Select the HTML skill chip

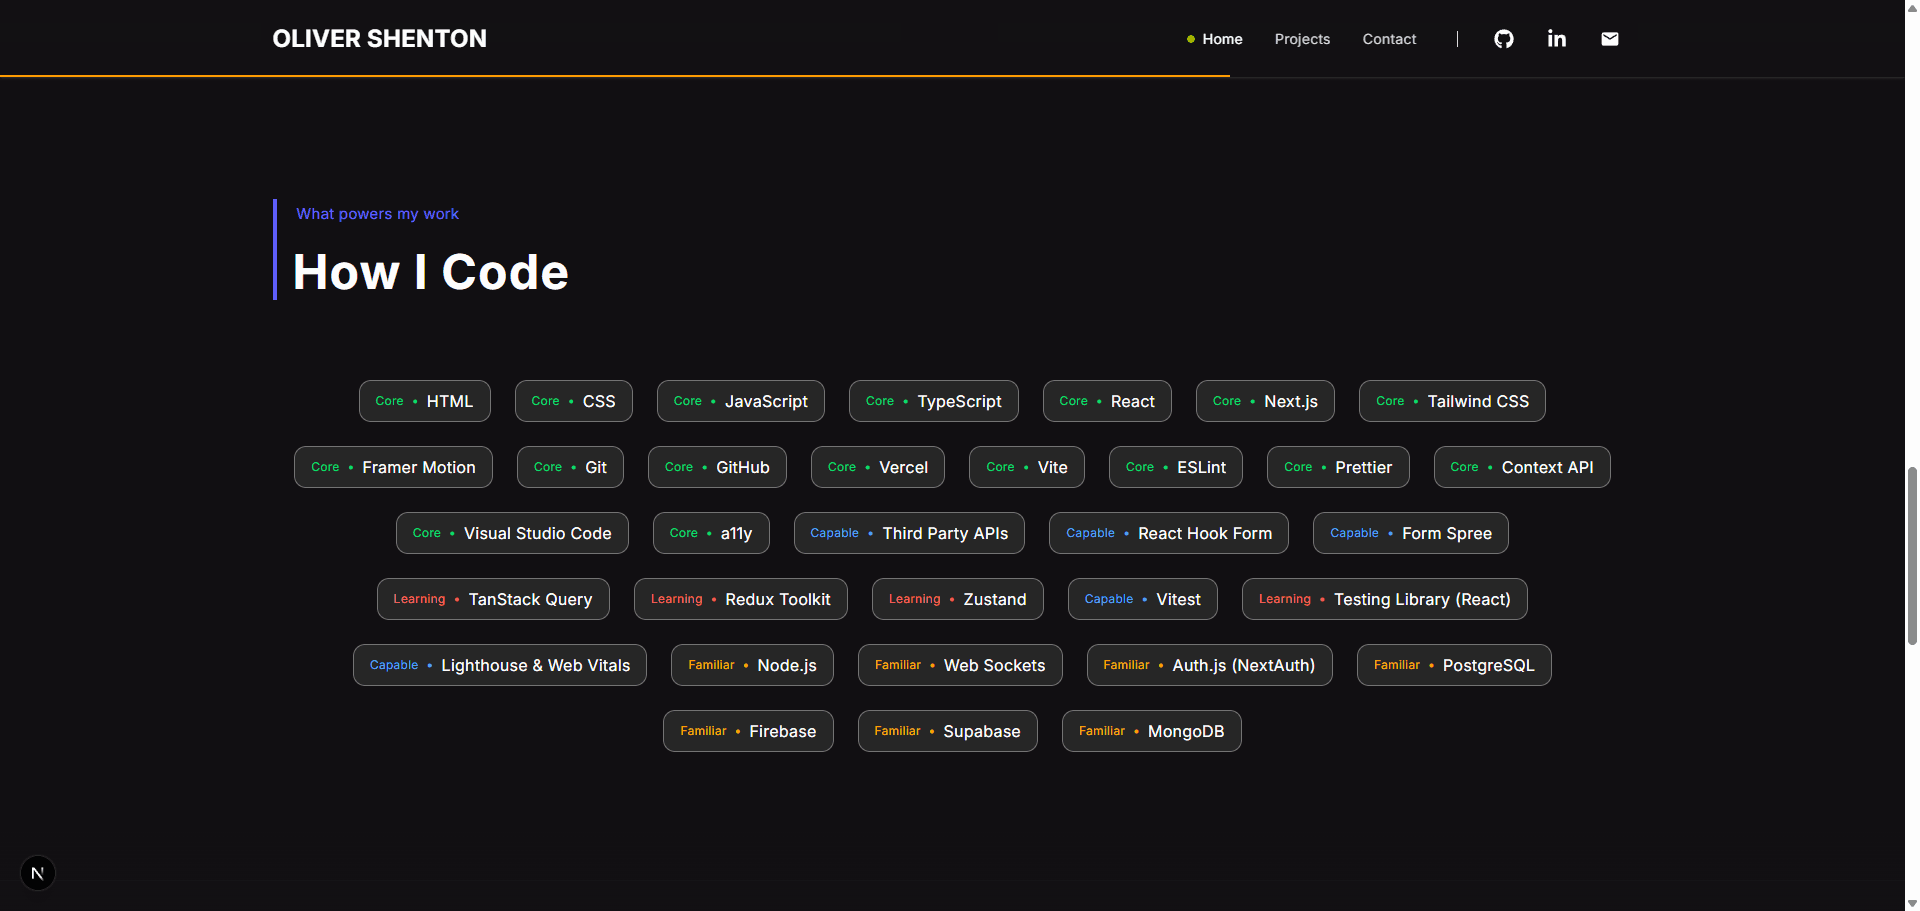[425, 401]
